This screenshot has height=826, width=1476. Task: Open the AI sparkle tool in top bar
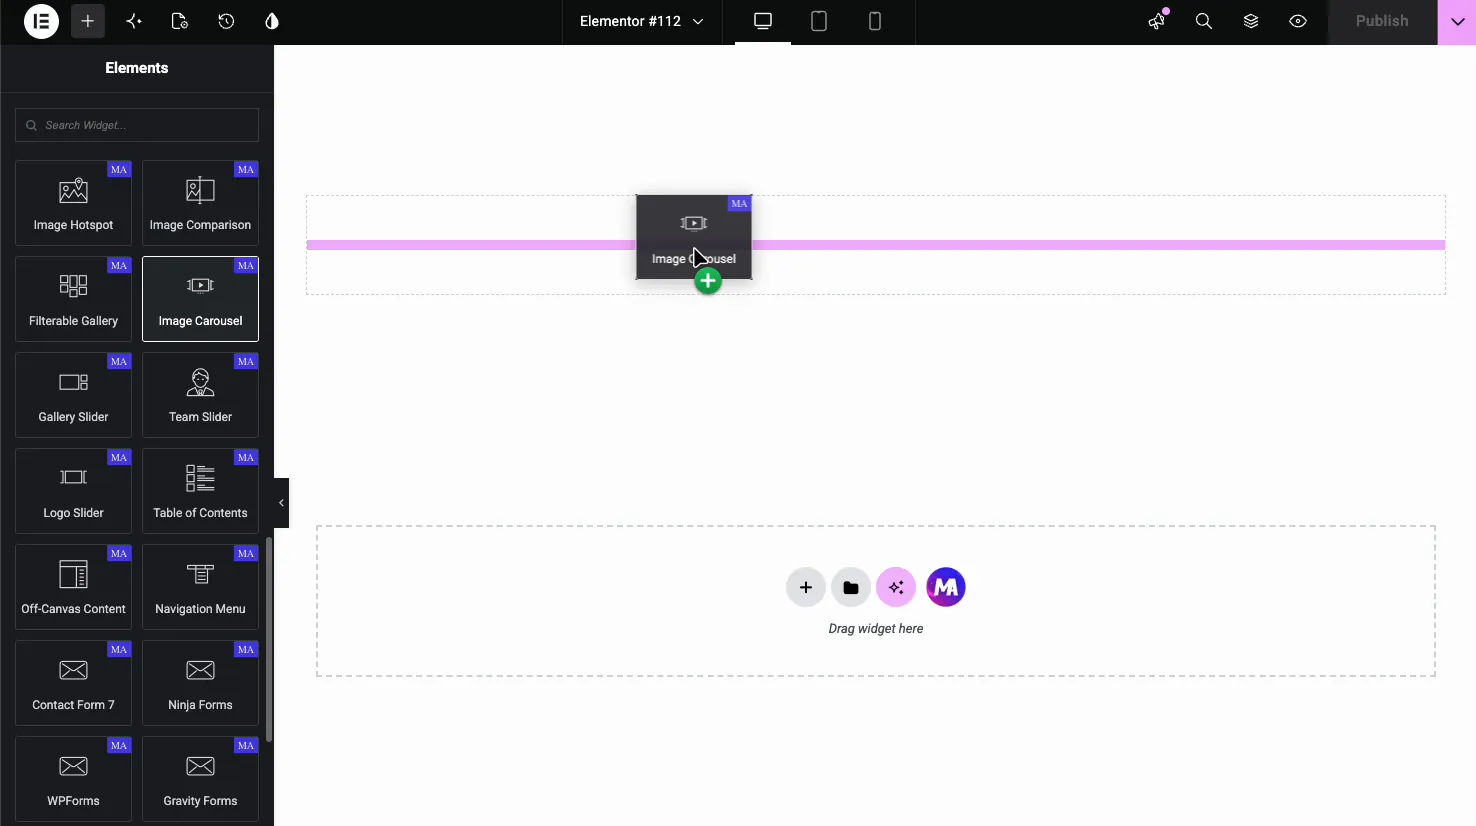(x=134, y=21)
